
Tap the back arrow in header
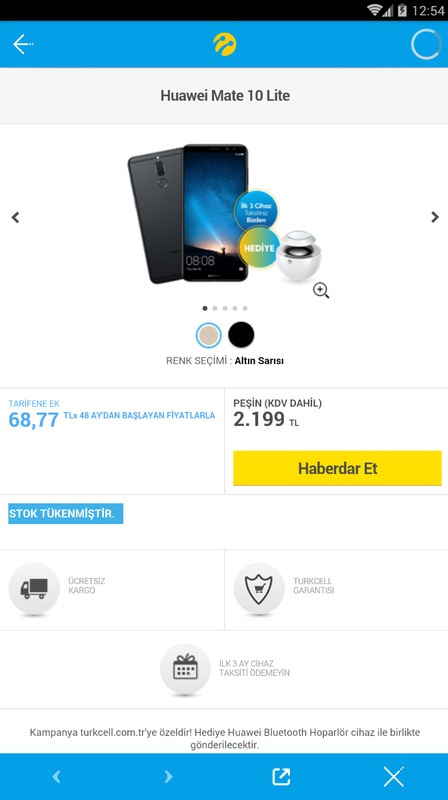23,44
